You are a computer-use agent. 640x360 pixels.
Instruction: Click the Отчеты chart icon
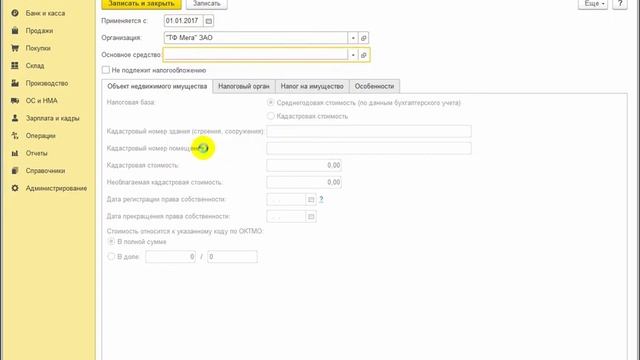[x=15, y=153]
